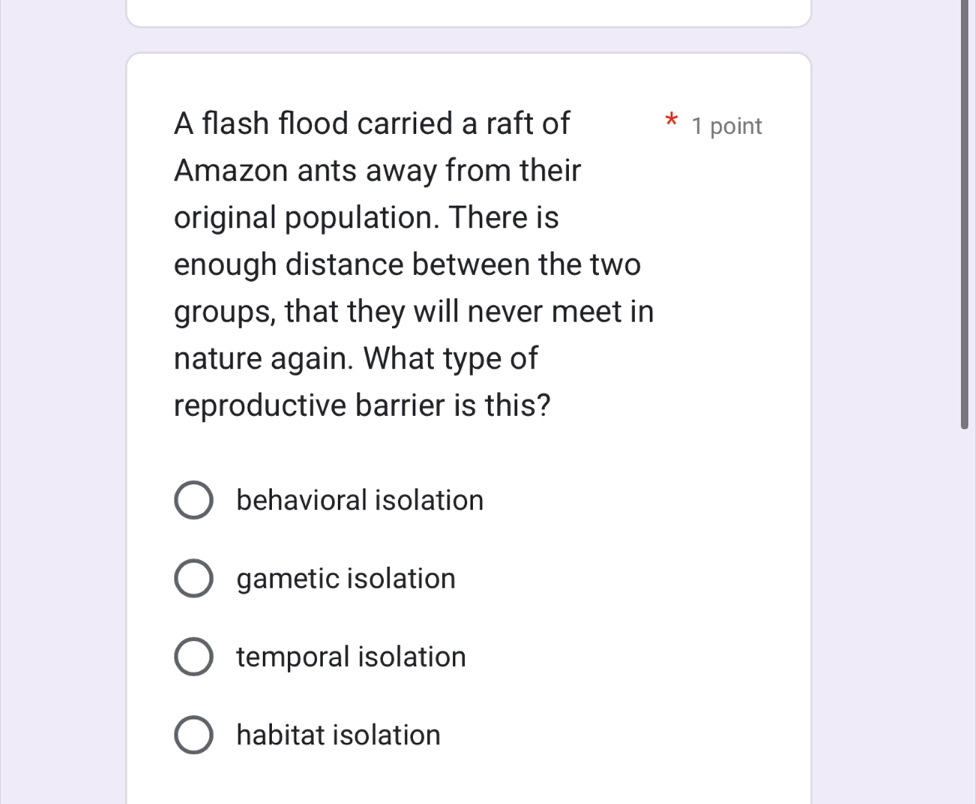Click the 1 point label
Image resolution: width=976 pixels, height=804 pixels.
(725, 126)
